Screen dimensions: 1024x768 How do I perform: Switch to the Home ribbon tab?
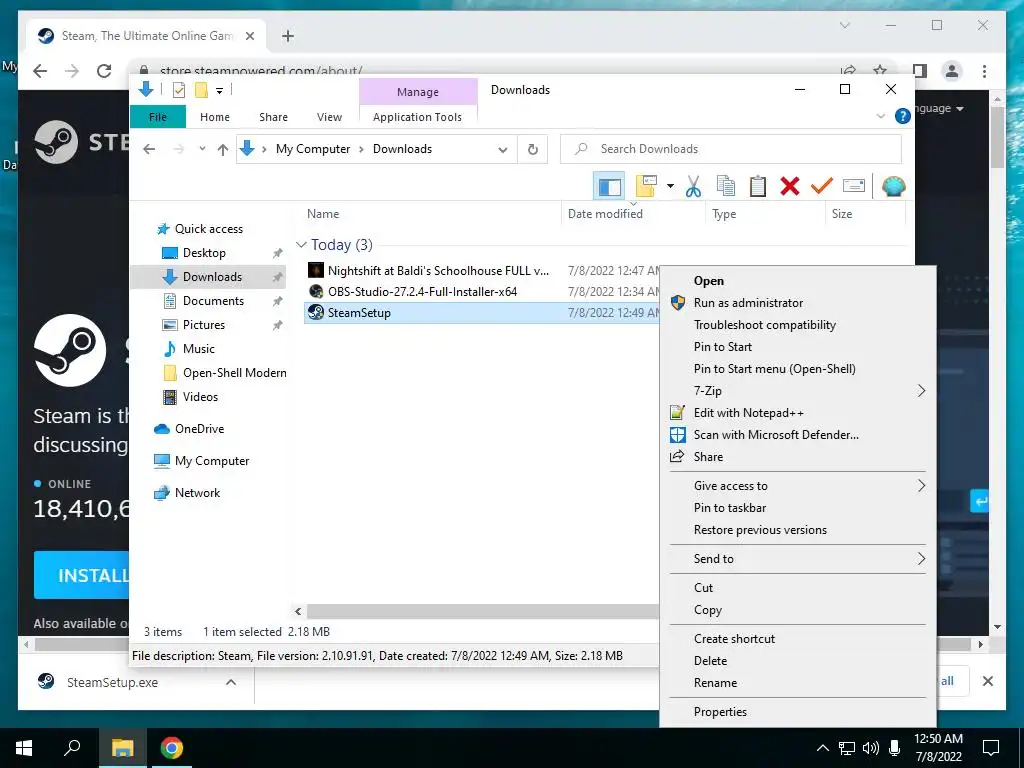click(x=215, y=117)
